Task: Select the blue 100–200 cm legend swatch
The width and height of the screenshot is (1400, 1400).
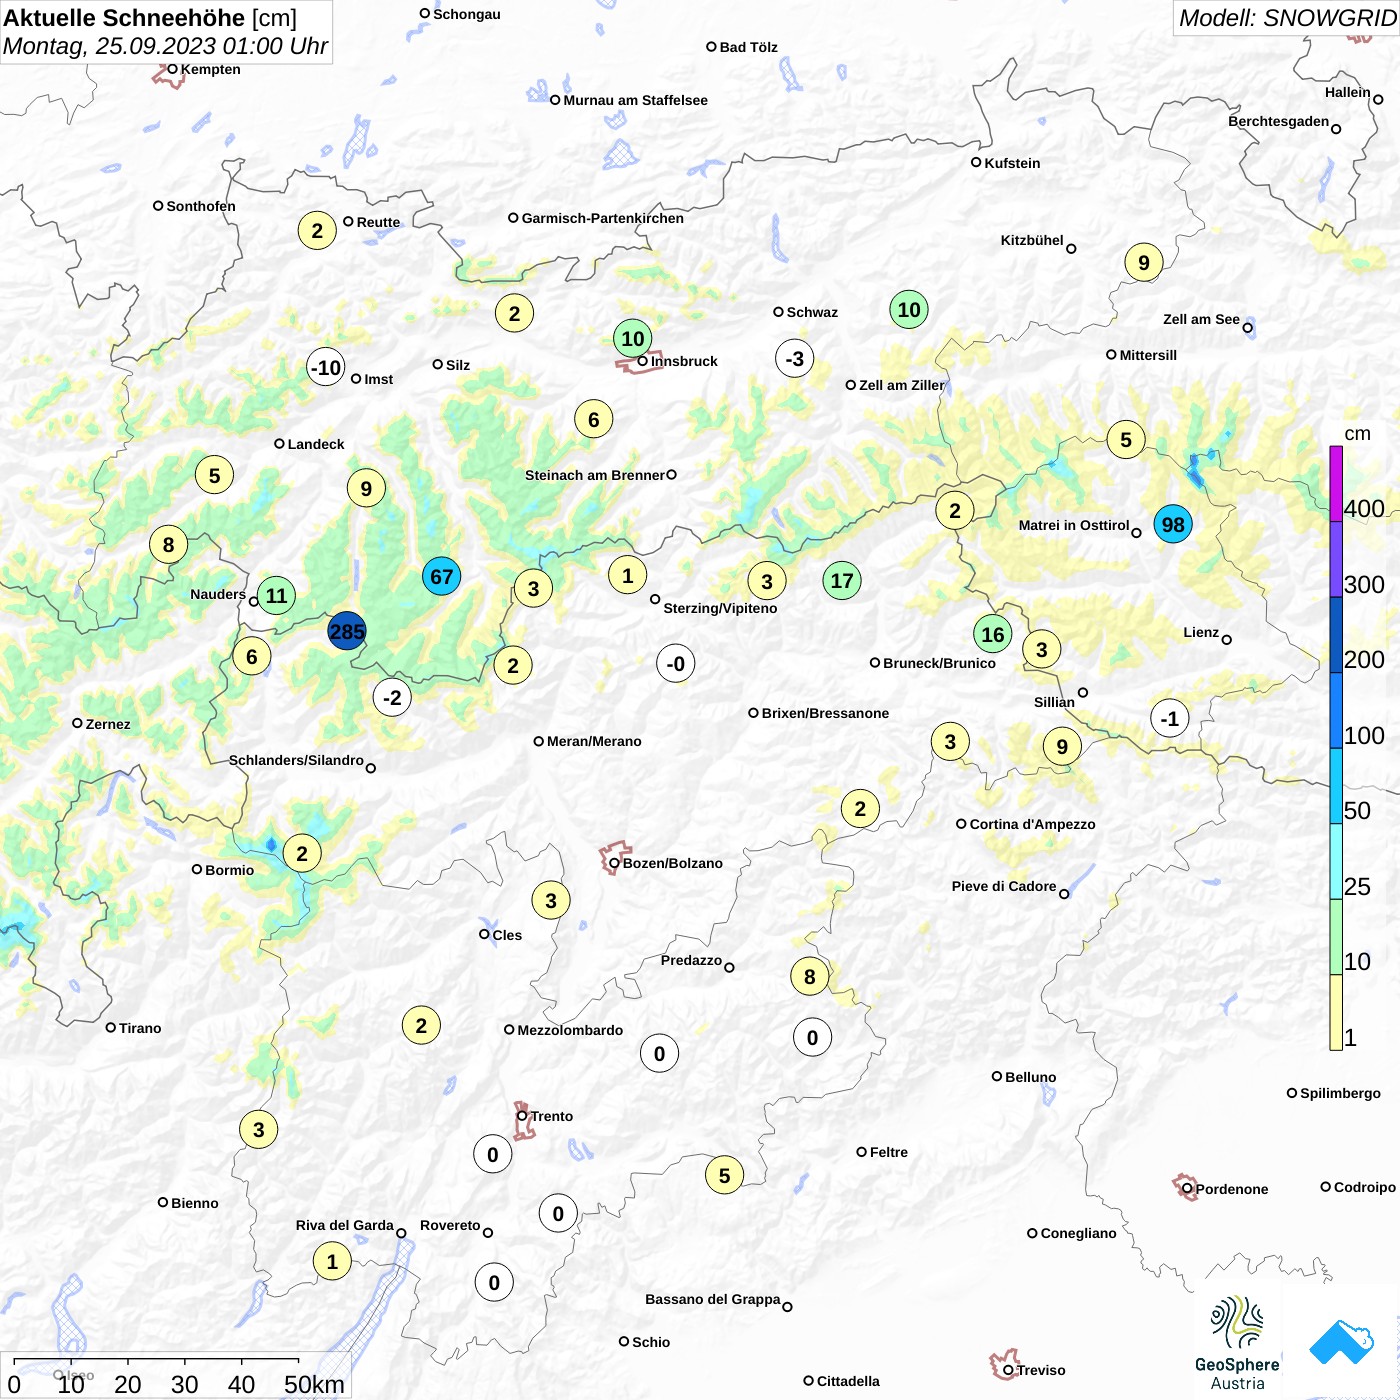Action: click(x=1336, y=710)
